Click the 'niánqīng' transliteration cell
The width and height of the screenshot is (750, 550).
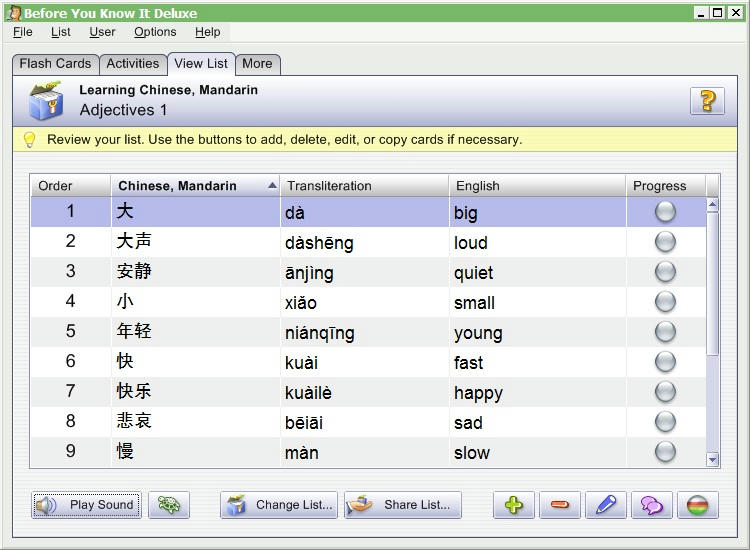pos(364,332)
